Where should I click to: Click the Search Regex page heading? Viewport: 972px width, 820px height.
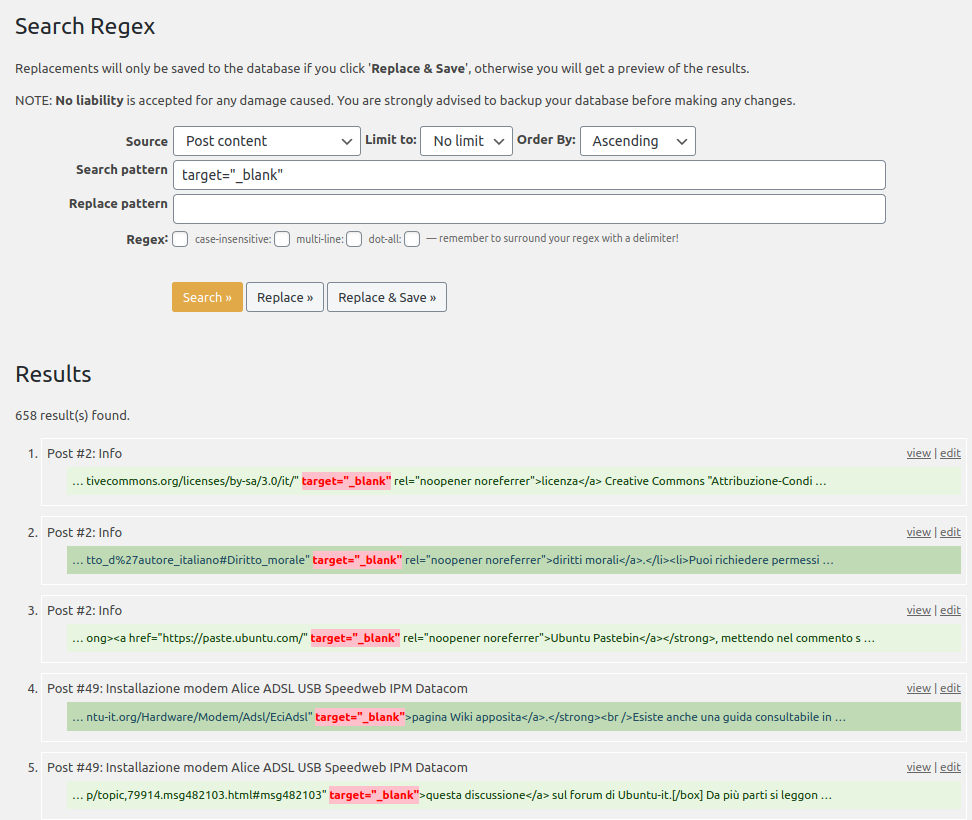(85, 27)
